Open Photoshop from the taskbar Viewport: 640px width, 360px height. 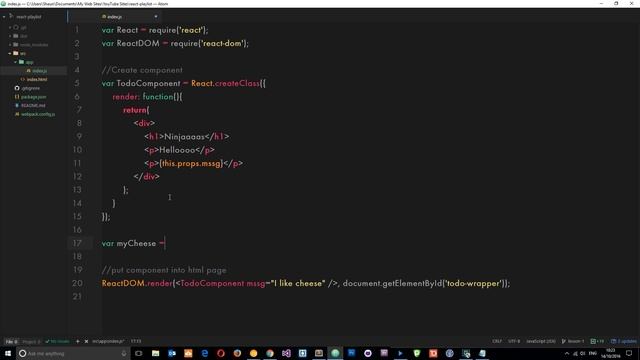(x=351, y=353)
